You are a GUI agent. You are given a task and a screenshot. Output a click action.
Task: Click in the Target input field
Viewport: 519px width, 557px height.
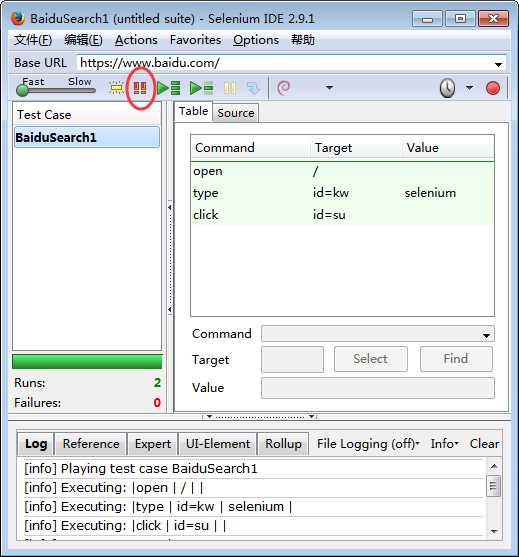click(292, 359)
